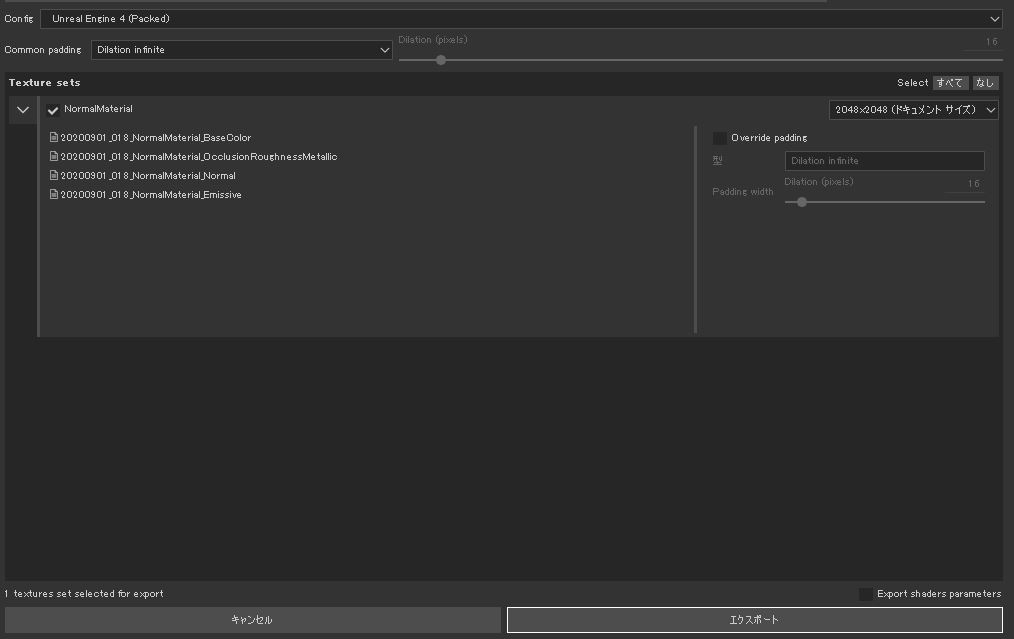Select 20200901_018_NormalMaterial_Normal entry
Screen dimensions: 1014x639
[x=147, y=176]
